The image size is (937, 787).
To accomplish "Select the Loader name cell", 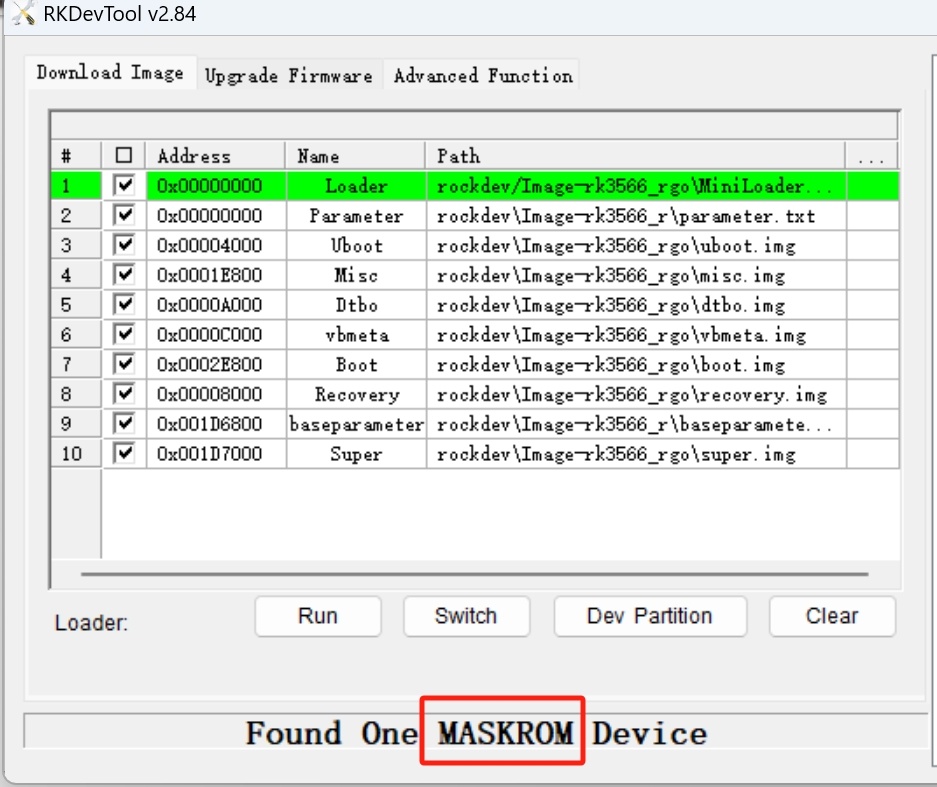I will (x=356, y=186).
